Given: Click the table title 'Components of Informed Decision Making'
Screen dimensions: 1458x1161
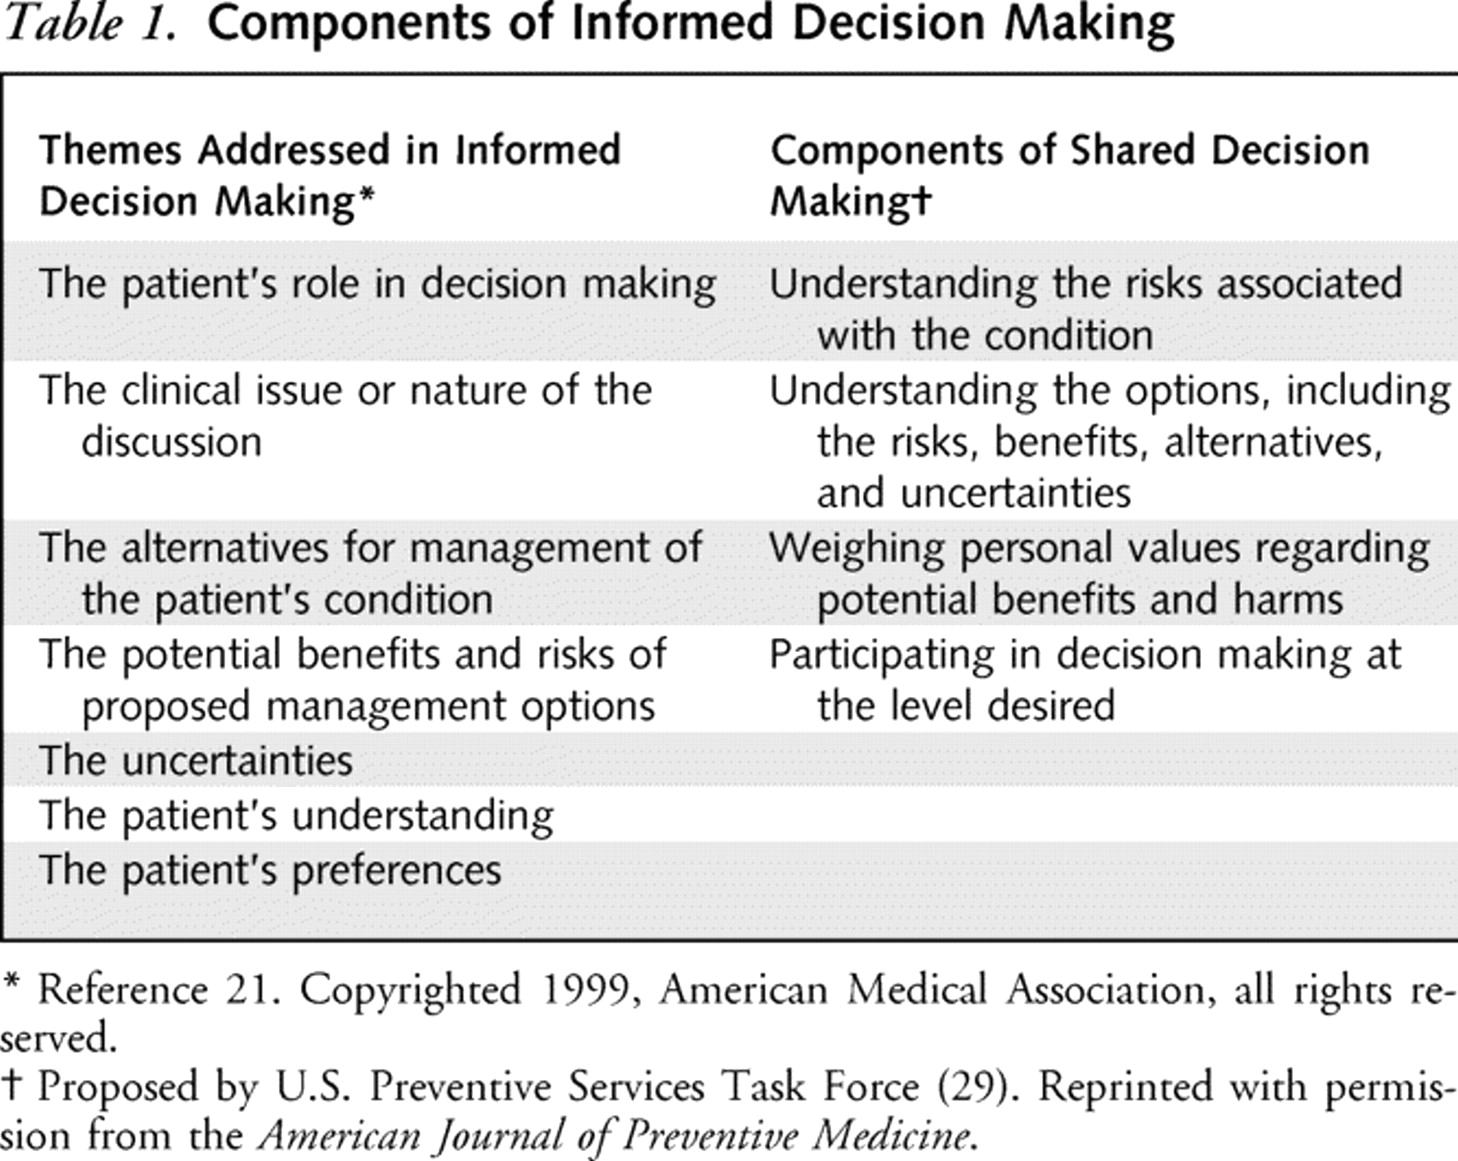Looking at the screenshot, I should pyautogui.click(x=690, y=24).
